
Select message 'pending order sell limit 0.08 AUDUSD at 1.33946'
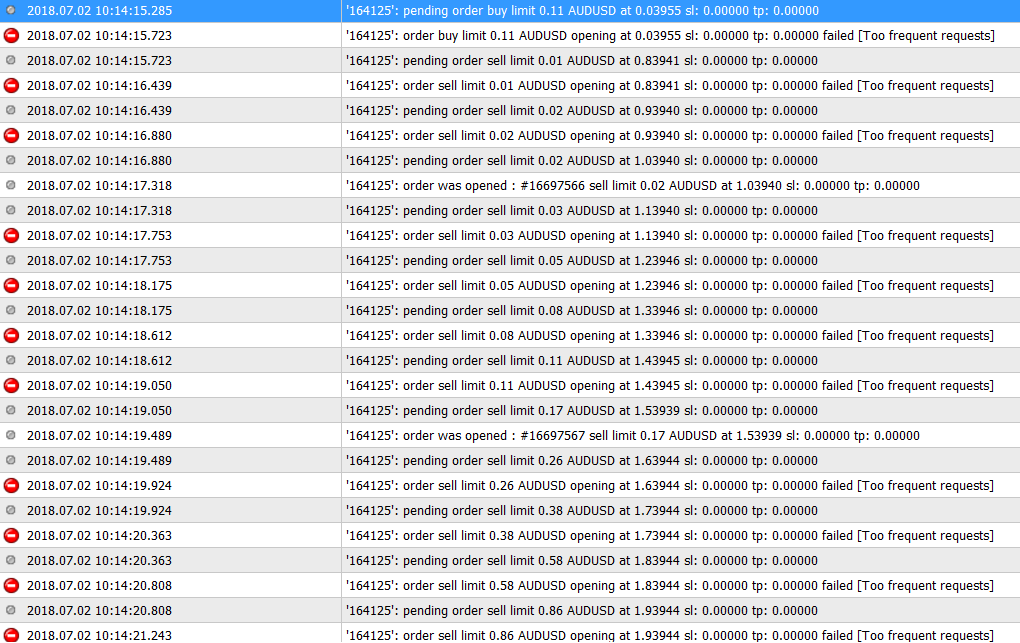[x=582, y=310]
